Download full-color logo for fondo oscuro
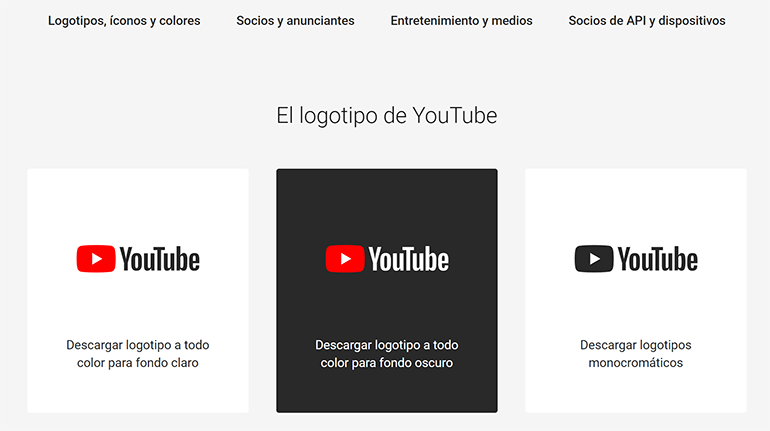Viewport: 770px width, 431px height. (x=387, y=354)
